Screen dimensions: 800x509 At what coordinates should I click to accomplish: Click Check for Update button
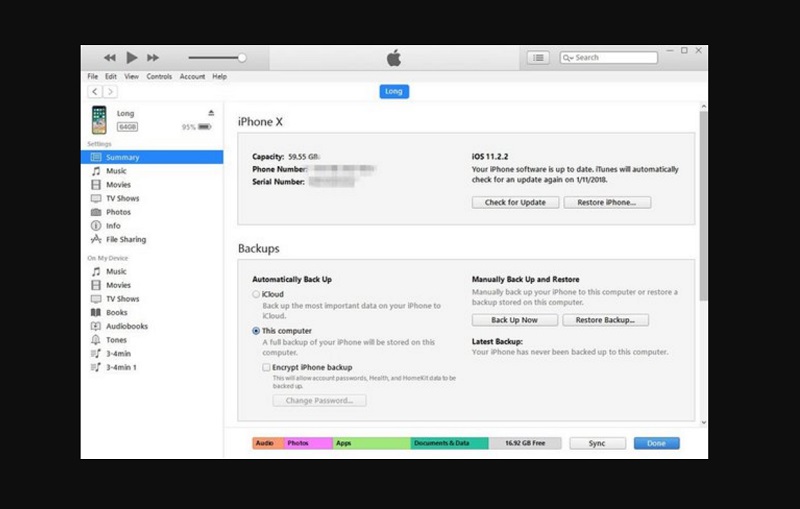pyautogui.click(x=515, y=202)
